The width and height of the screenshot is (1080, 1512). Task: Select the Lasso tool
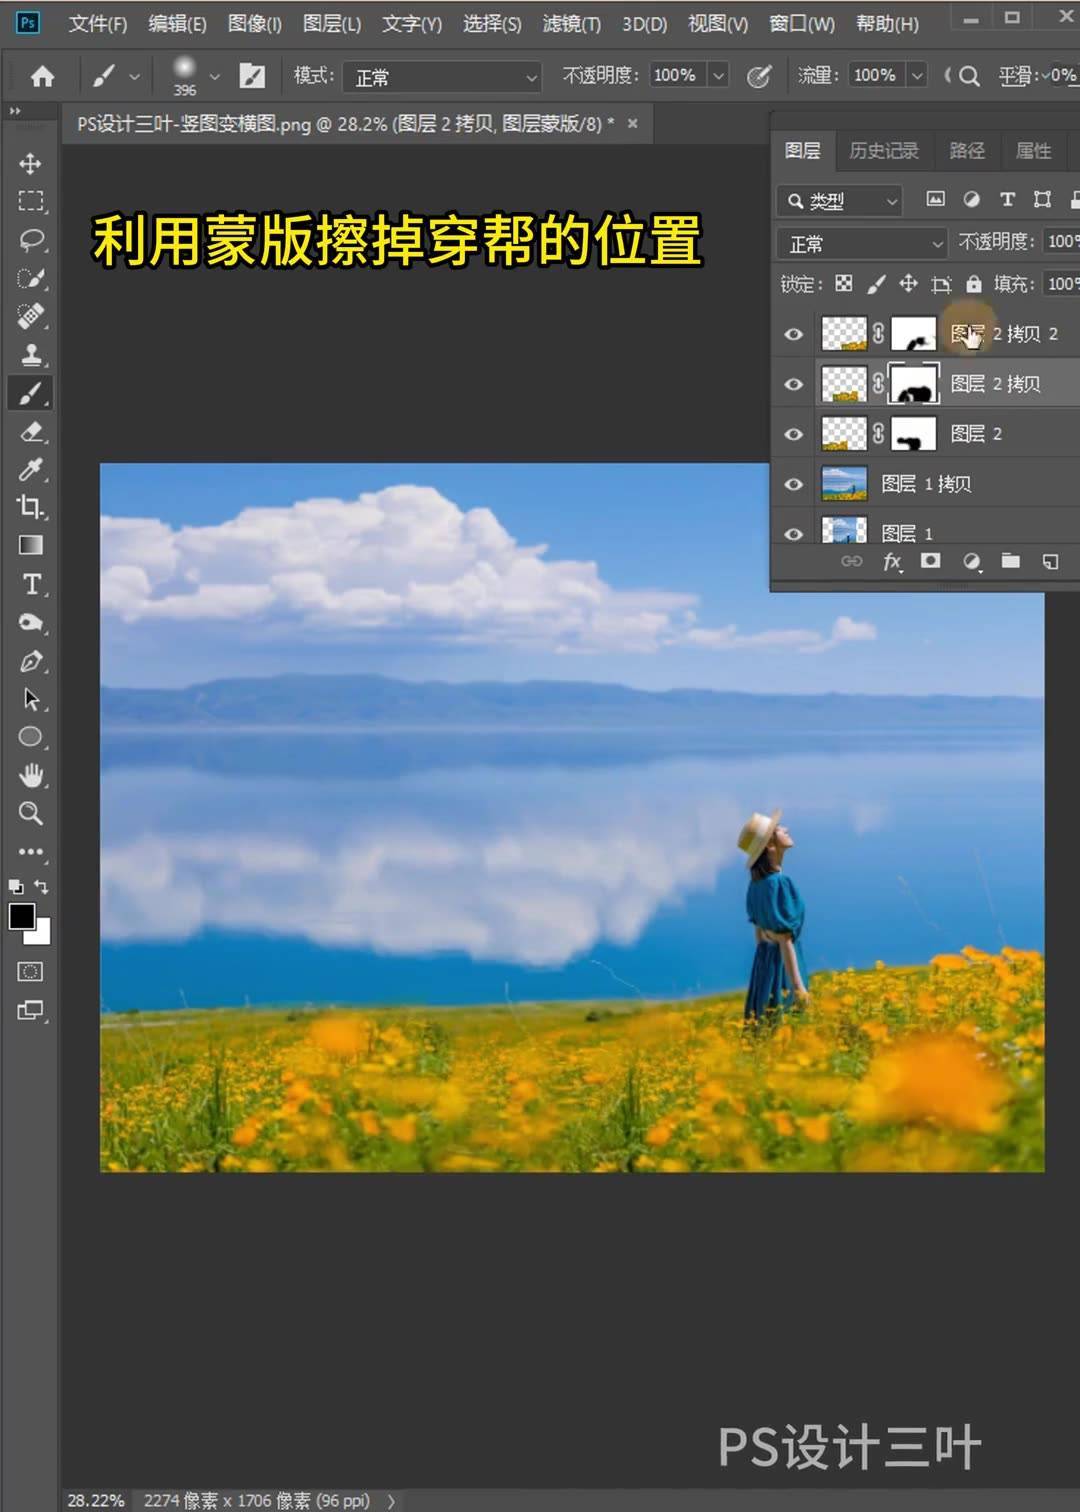[x=31, y=239]
